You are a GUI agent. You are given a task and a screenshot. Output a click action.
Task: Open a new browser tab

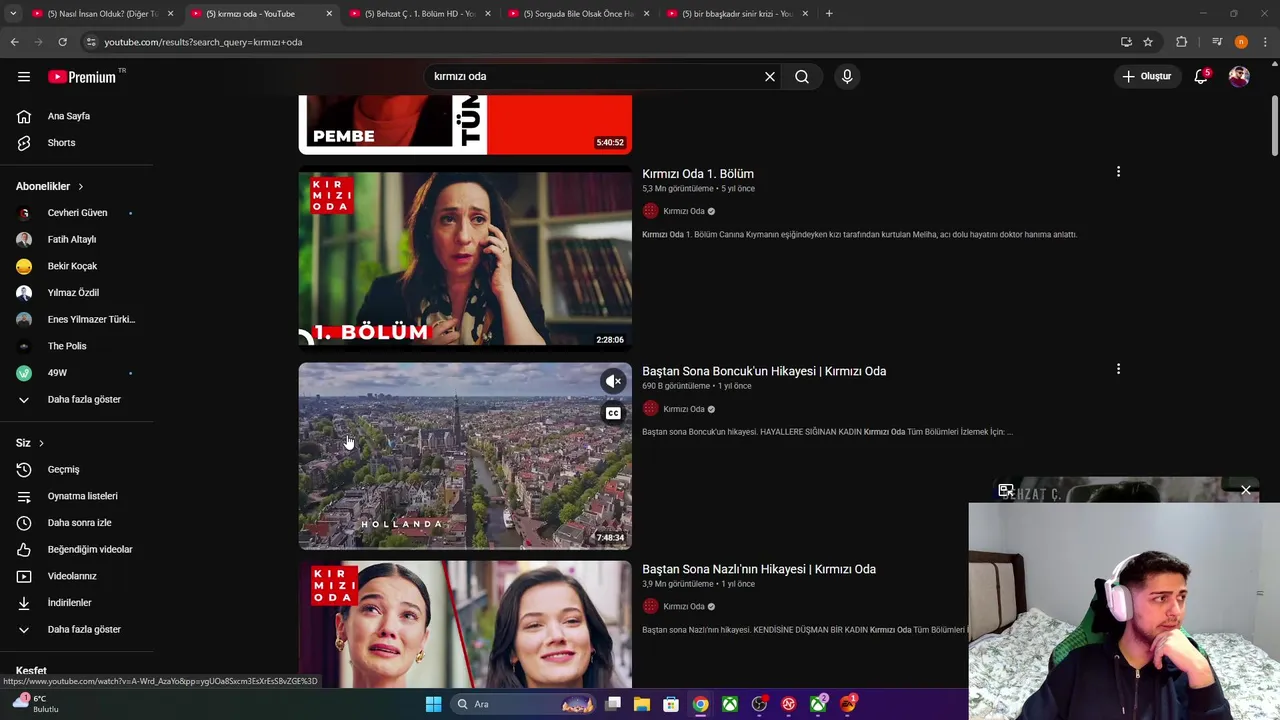click(x=829, y=14)
